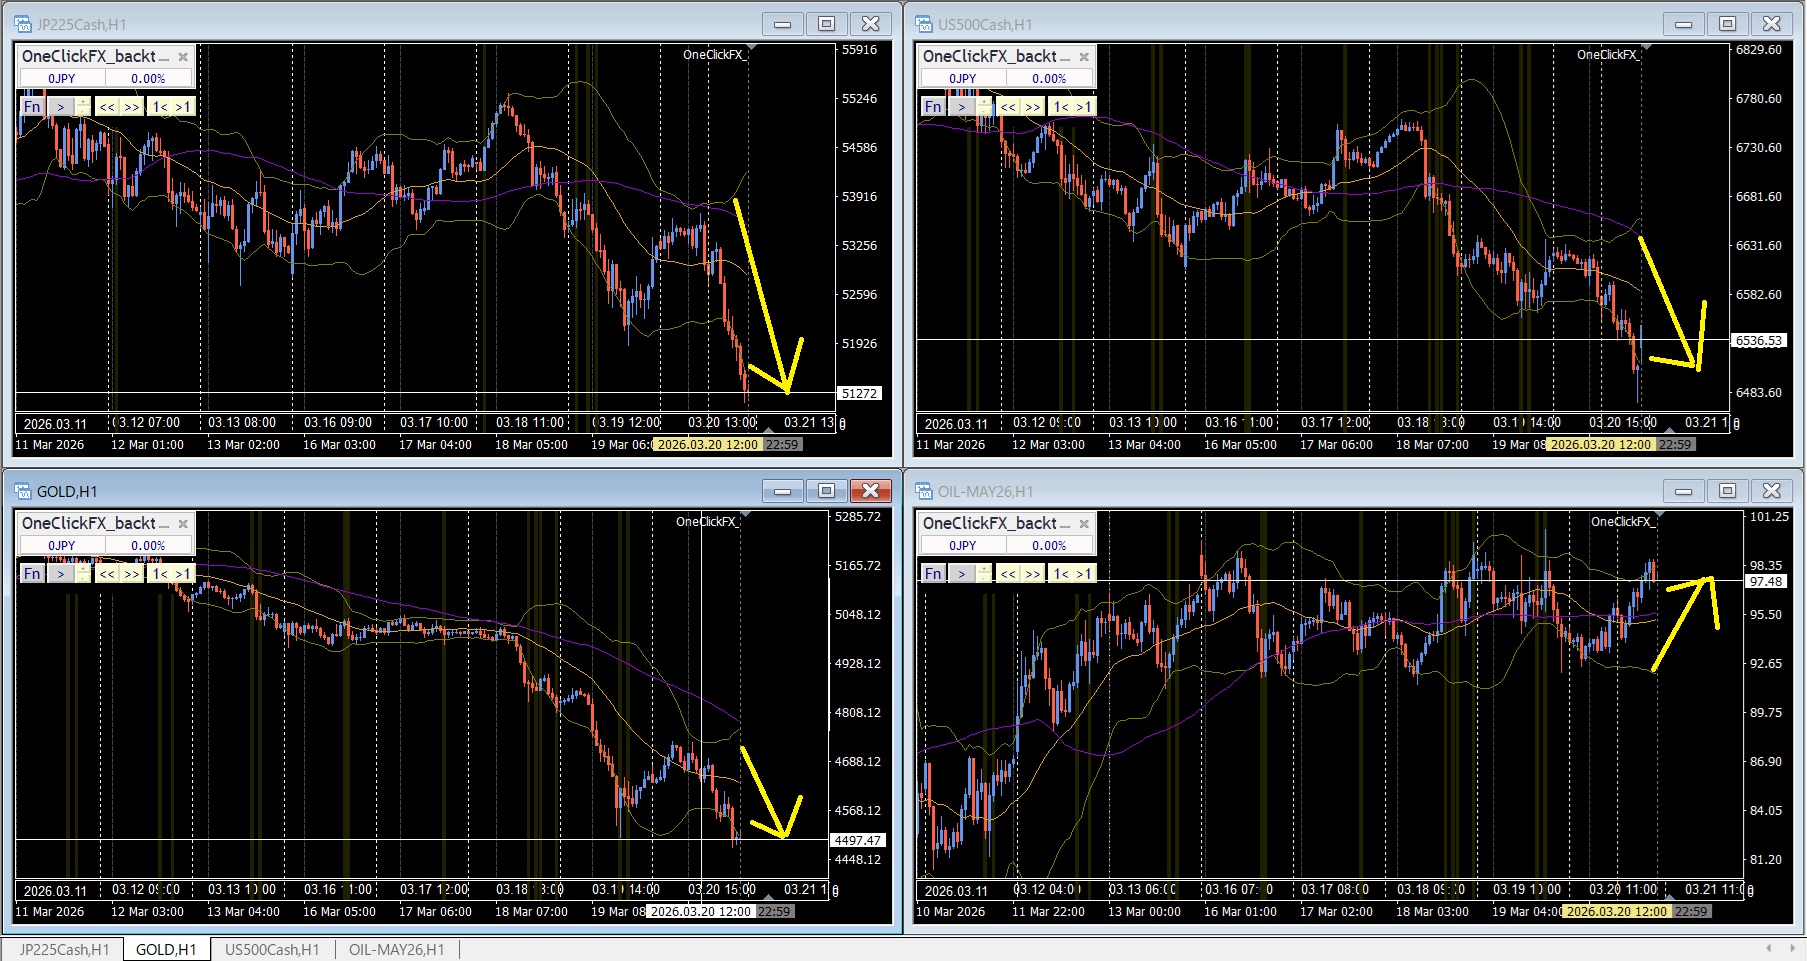Step forward one bar on GOLD chart
This screenshot has height=961, width=1807.
click(x=182, y=574)
